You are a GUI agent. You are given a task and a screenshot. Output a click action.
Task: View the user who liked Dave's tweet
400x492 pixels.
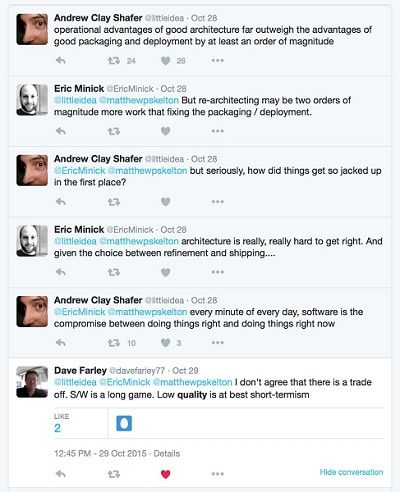(124, 424)
